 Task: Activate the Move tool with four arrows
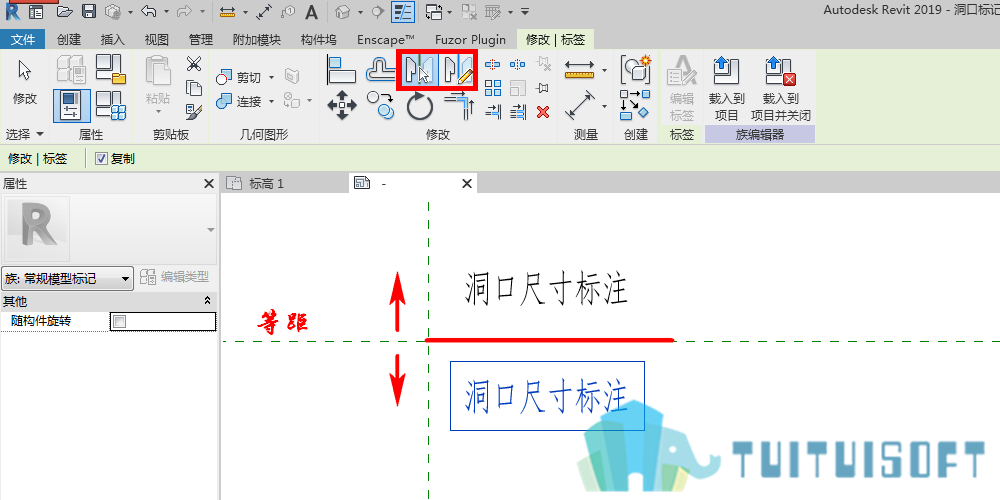pos(342,105)
